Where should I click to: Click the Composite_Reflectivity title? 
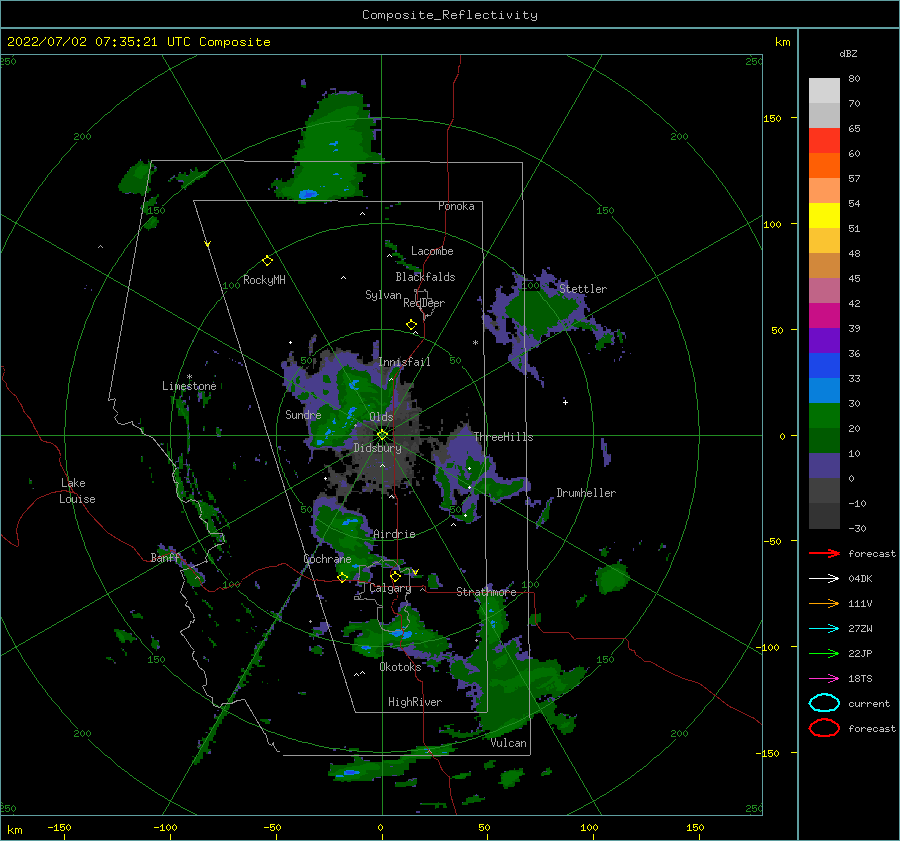click(x=449, y=15)
